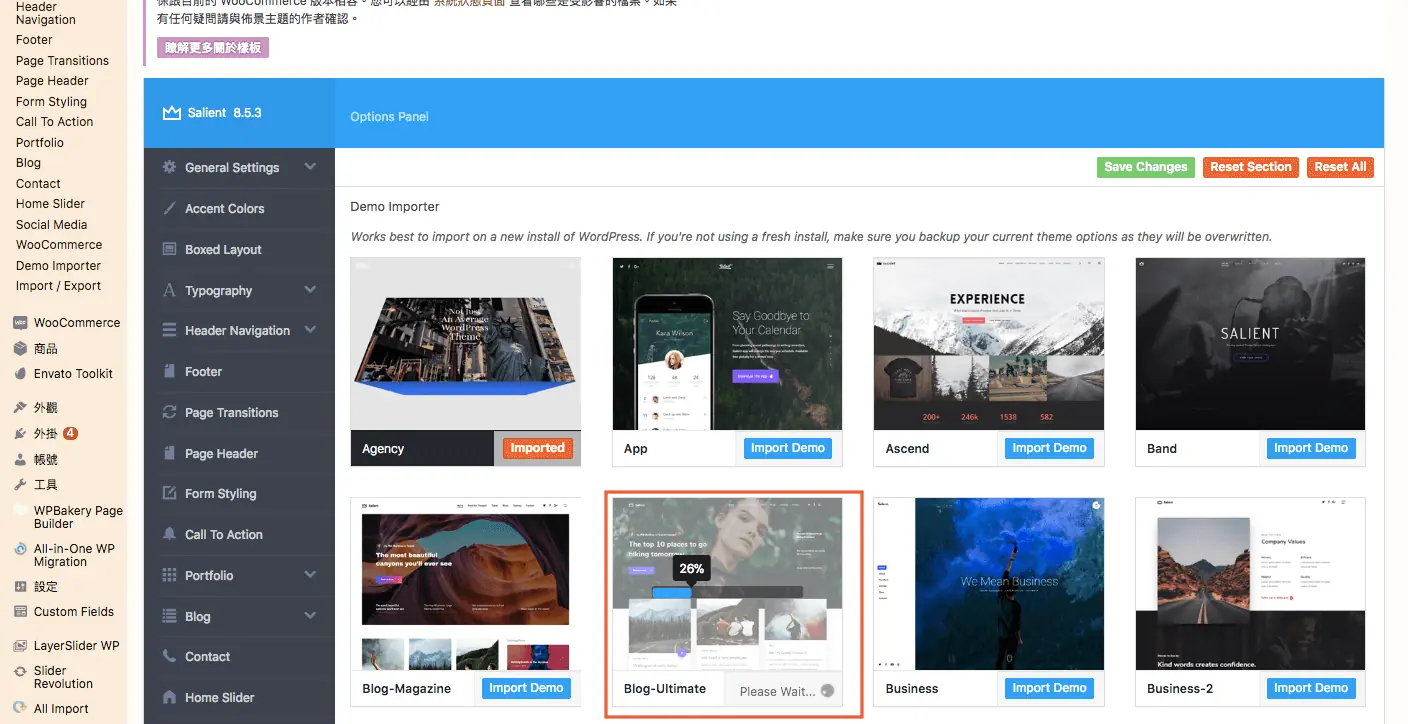Expand the Typography section chevron
Image resolution: width=1408 pixels, height=724 pixels.
point(310,290)
